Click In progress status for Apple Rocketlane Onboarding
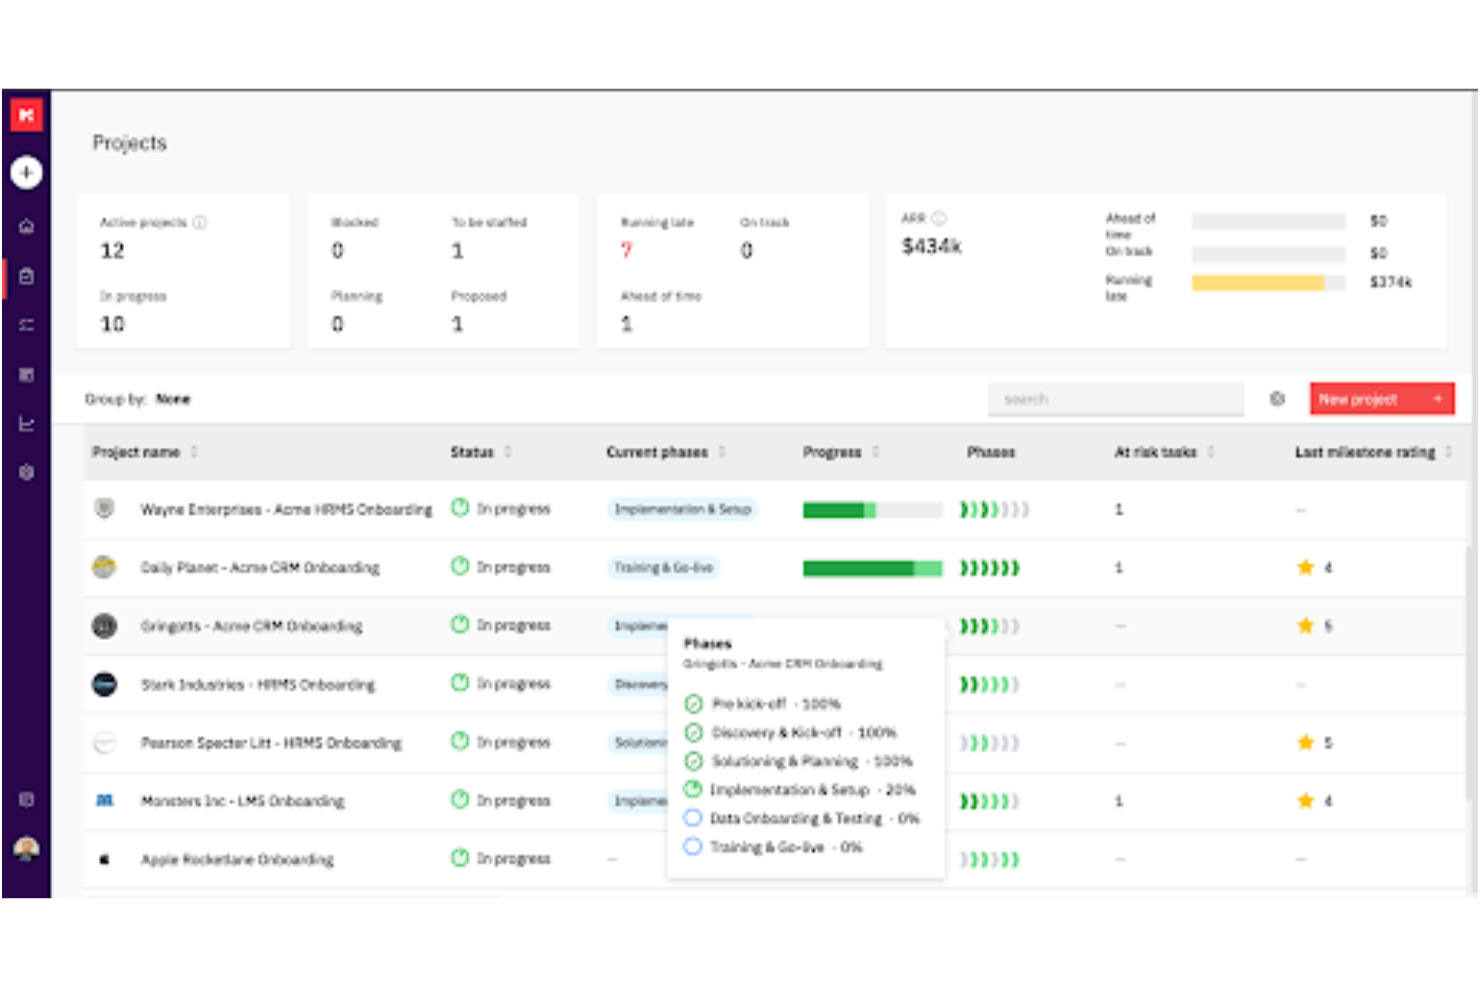This screenshot has width=1480, height=987. pyautogui.click(x=501, y=859)
